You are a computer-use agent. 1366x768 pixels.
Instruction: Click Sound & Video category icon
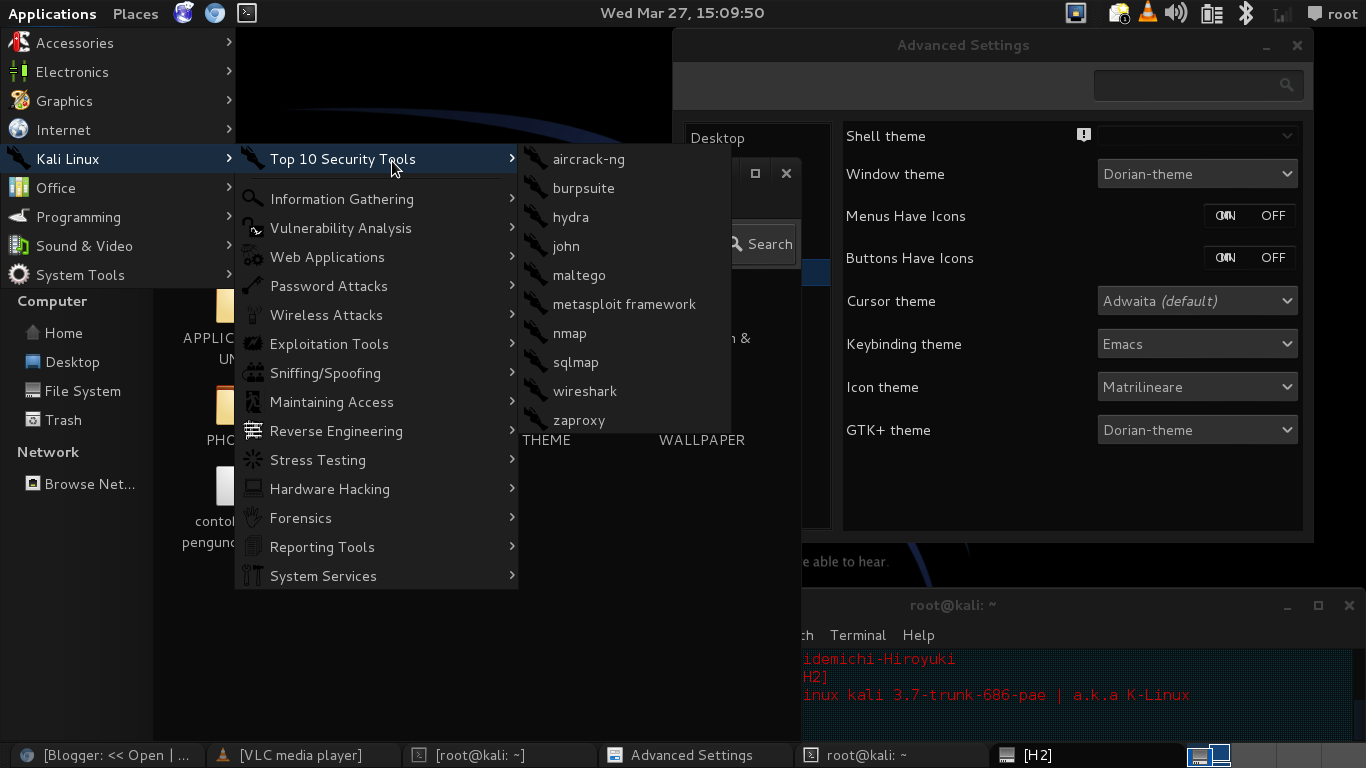[19, 246]
